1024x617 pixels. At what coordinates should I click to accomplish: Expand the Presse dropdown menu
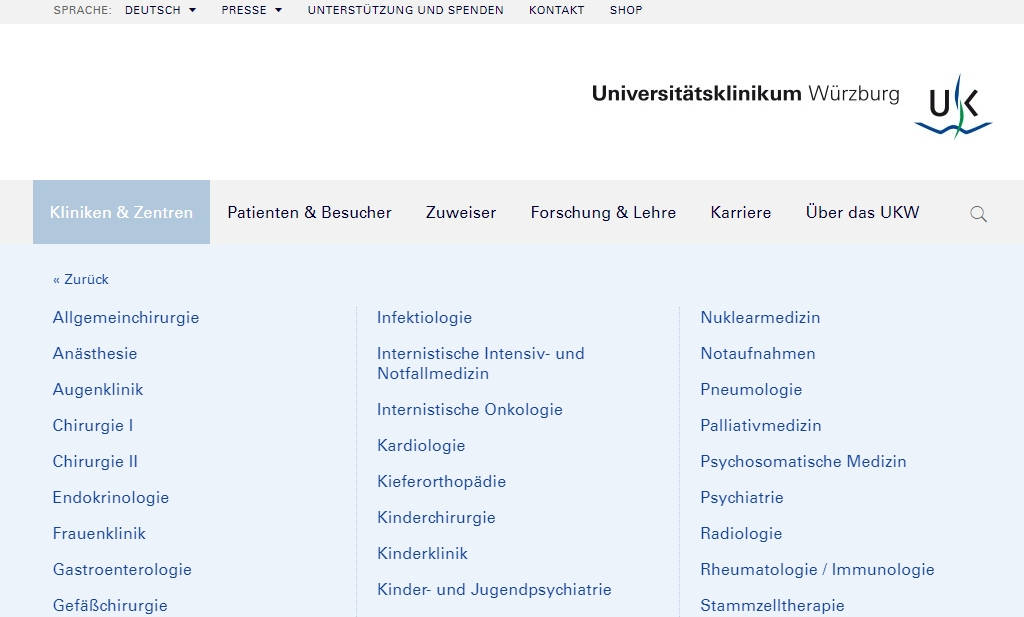(251, 10)
